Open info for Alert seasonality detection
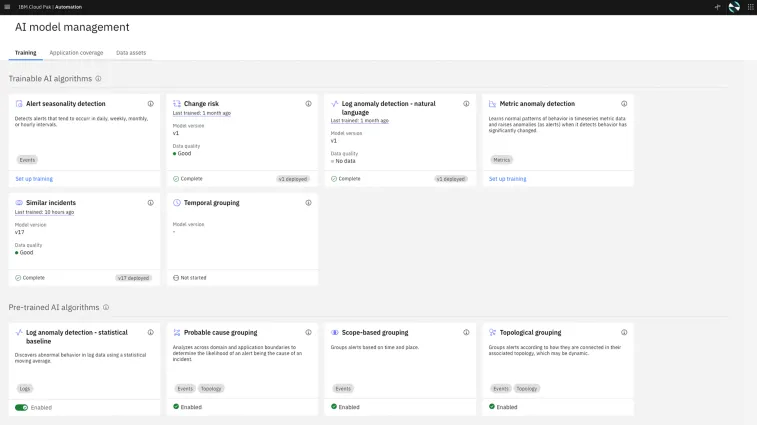The width and height of the screenshot is (757, 425). click(x=151, y=103)
